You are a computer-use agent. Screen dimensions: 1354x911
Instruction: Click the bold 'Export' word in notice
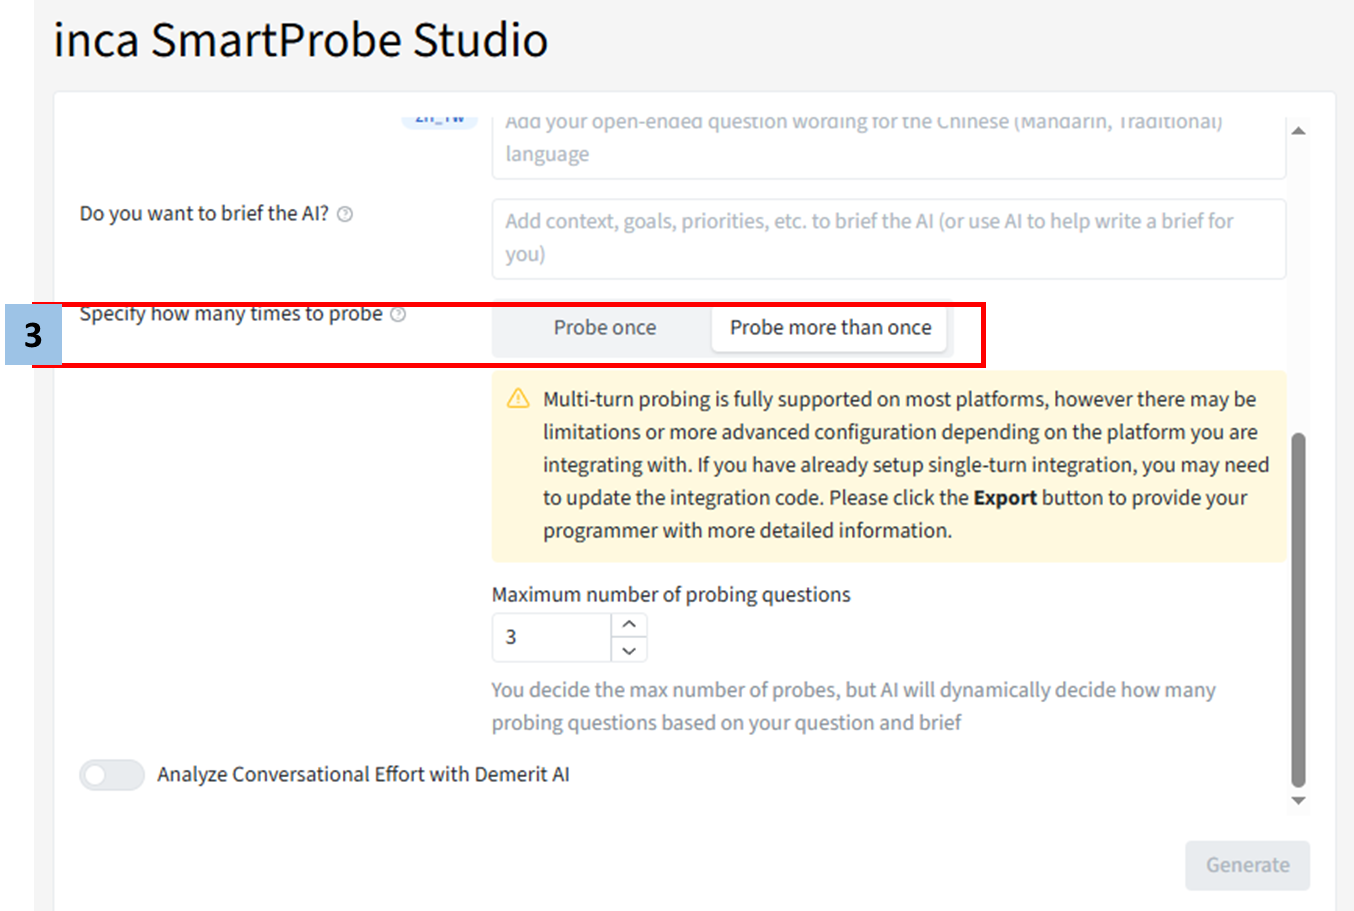point(1004,498)
